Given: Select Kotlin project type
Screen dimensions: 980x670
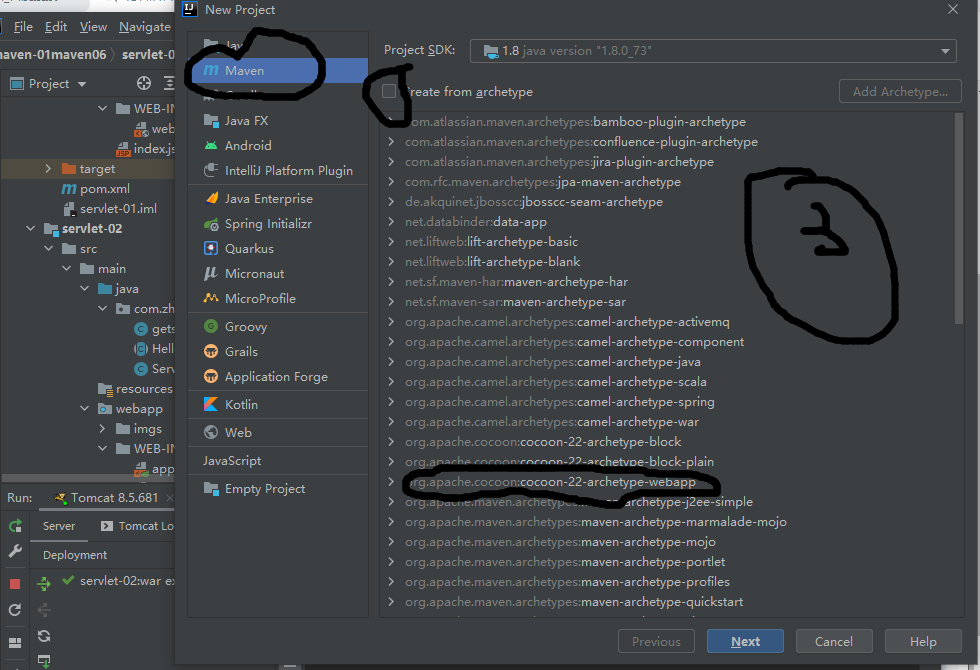Looking at the screenshot, I should click(x=278, y=405).
